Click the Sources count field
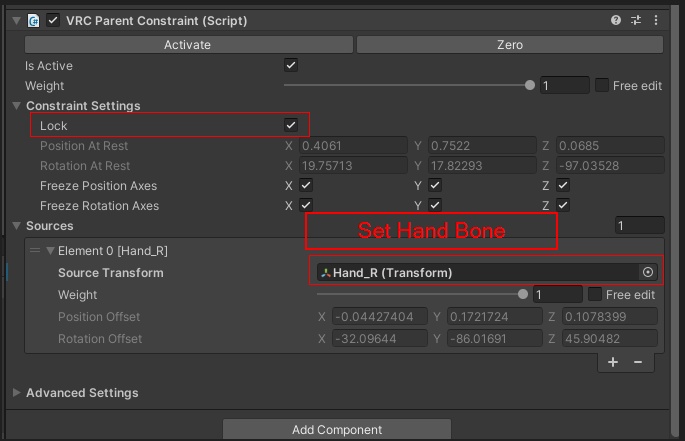Image resolution: width=685 pixels, height=441 pixels. (x=640, y=226)
